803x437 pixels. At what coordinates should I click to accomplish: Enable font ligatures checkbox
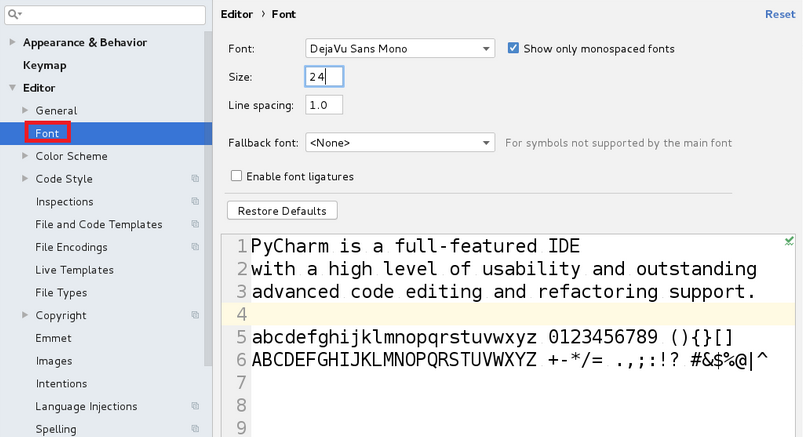click(236, 176)
